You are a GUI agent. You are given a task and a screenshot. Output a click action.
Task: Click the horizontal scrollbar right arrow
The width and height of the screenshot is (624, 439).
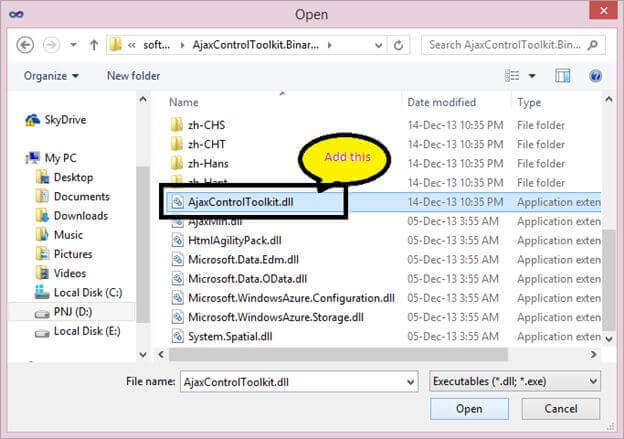(593, 354)
